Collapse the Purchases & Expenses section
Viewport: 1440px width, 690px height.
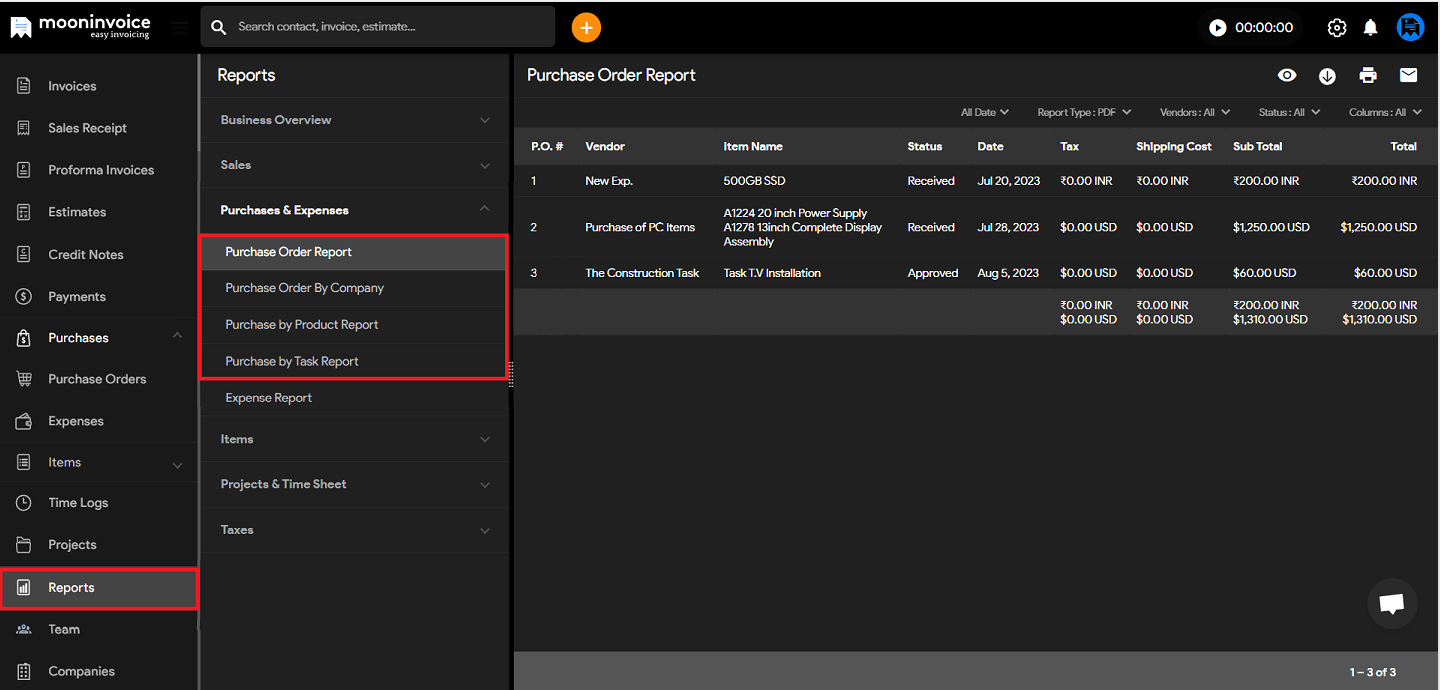[354, 210]
